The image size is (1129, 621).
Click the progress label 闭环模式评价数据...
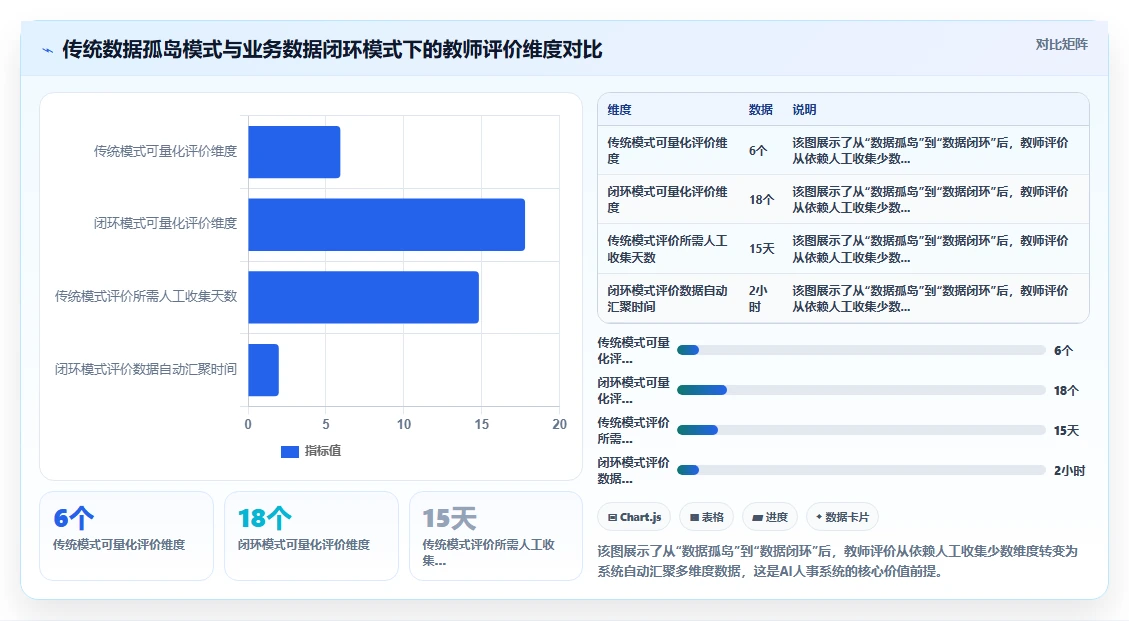point(633,470)
